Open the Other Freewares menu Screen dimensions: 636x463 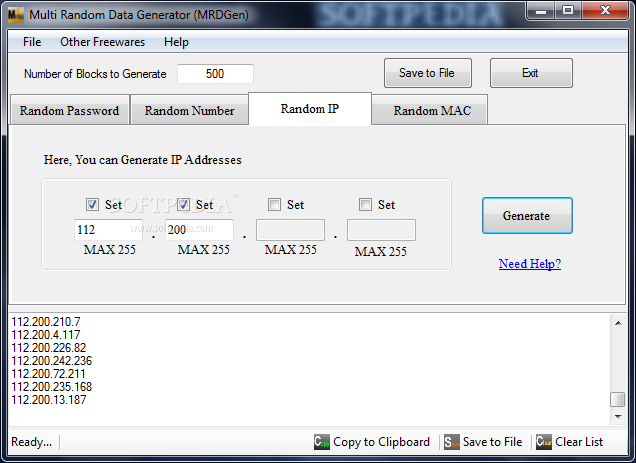click(102, 42)
